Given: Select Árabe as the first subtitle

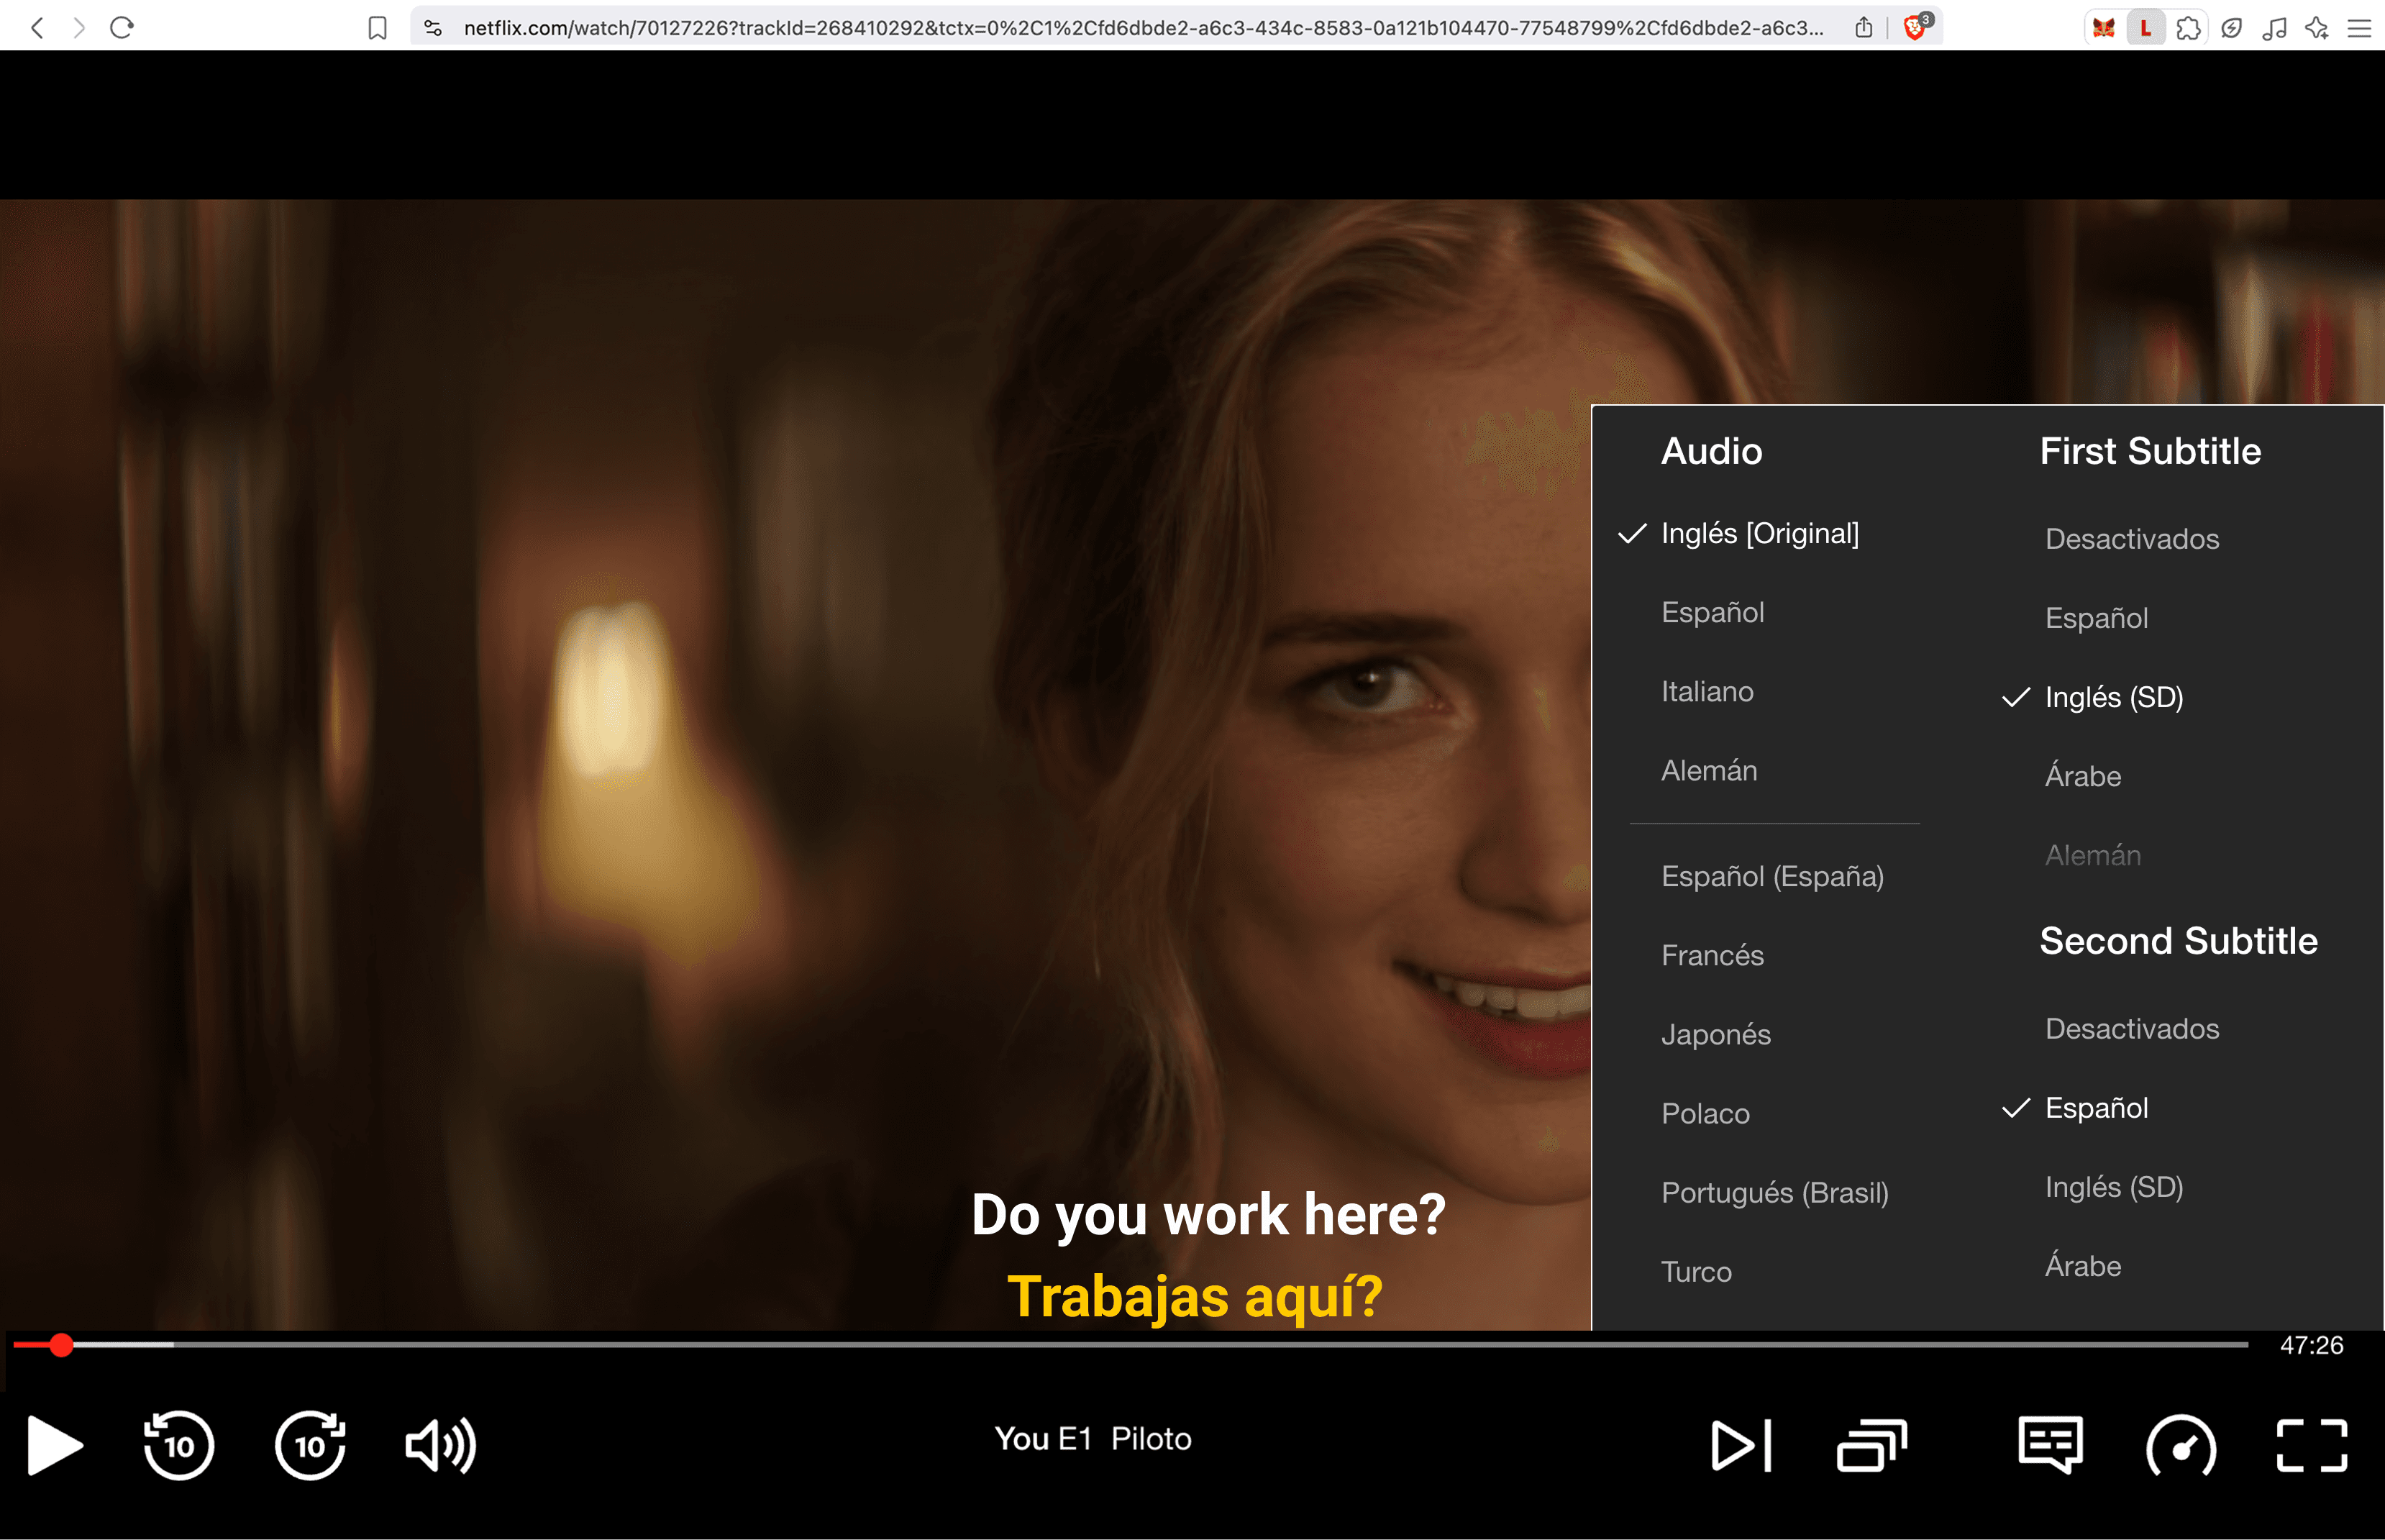Looking at the screenshot, I should [x=2082, y=776].
